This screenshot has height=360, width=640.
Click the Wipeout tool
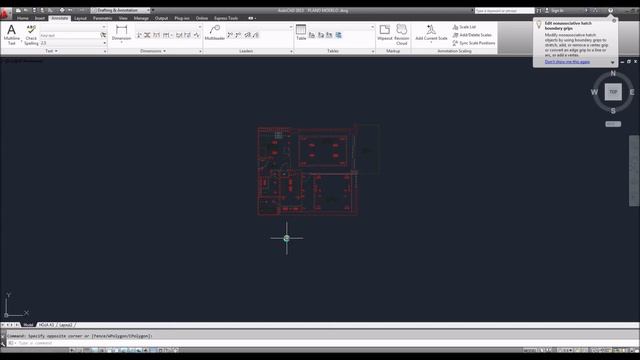tap(384, 32)
